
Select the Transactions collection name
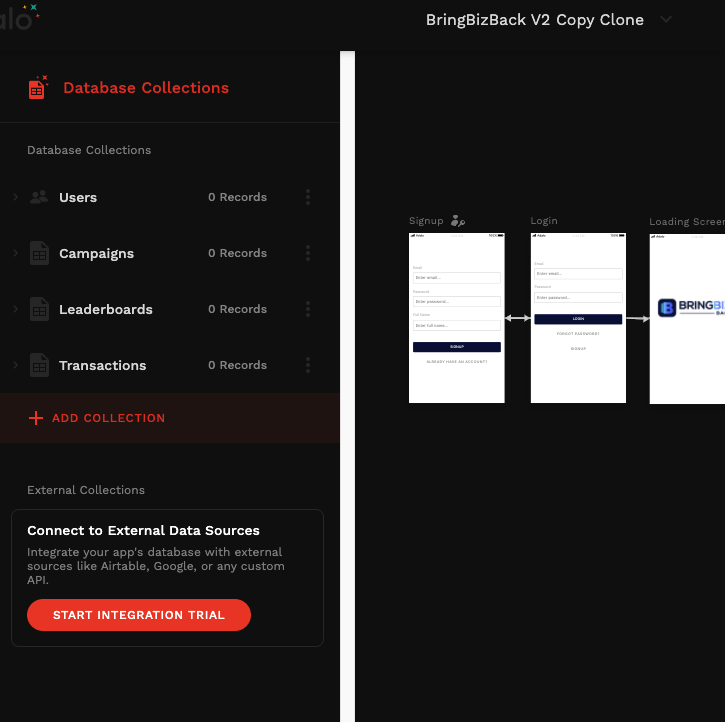(x=103, y=365)
